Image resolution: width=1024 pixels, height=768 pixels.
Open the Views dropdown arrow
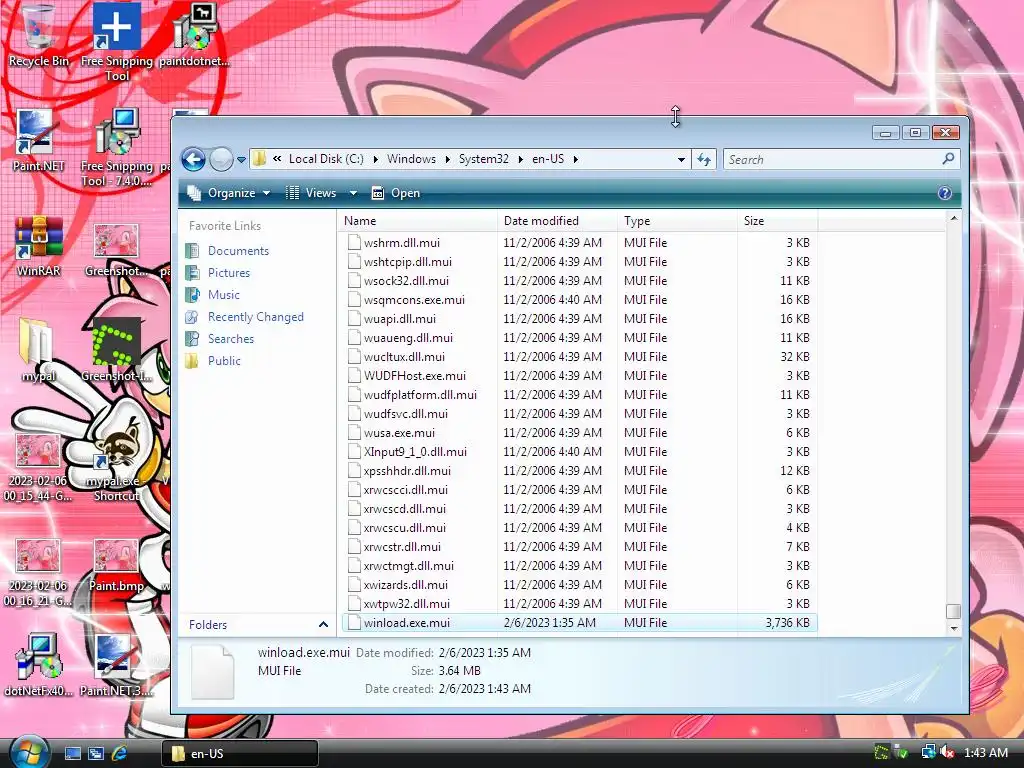353,193
